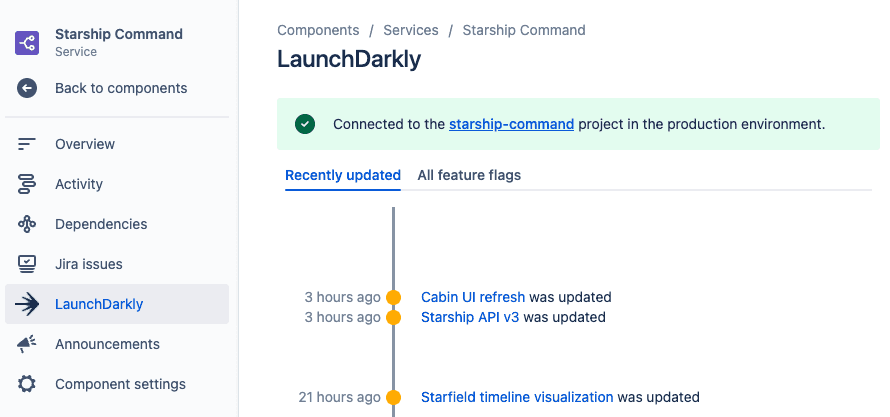Select the Recently updated tab
890x417 pixels.
click(x=343, y=175)
